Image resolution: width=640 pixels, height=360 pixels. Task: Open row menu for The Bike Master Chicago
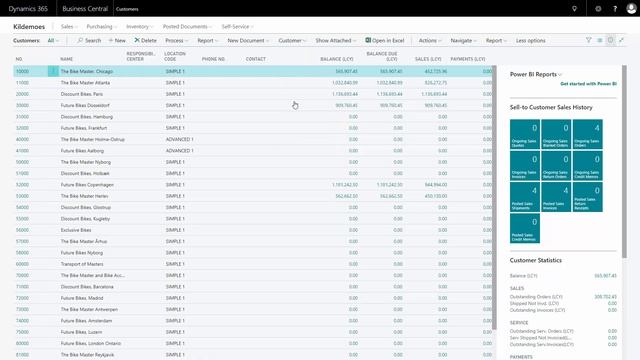tap(53, 71)
